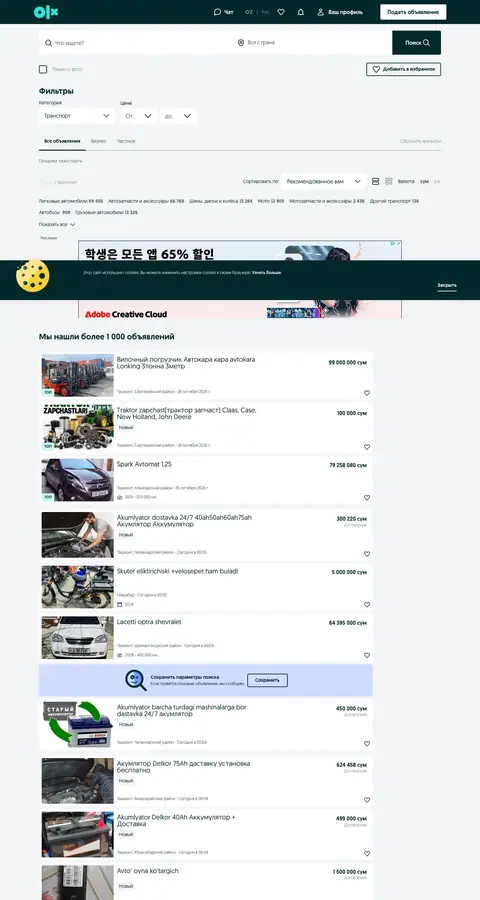Open the price От dropdown
This screenshot has width=480, height=900.
(x=138, y=116)
